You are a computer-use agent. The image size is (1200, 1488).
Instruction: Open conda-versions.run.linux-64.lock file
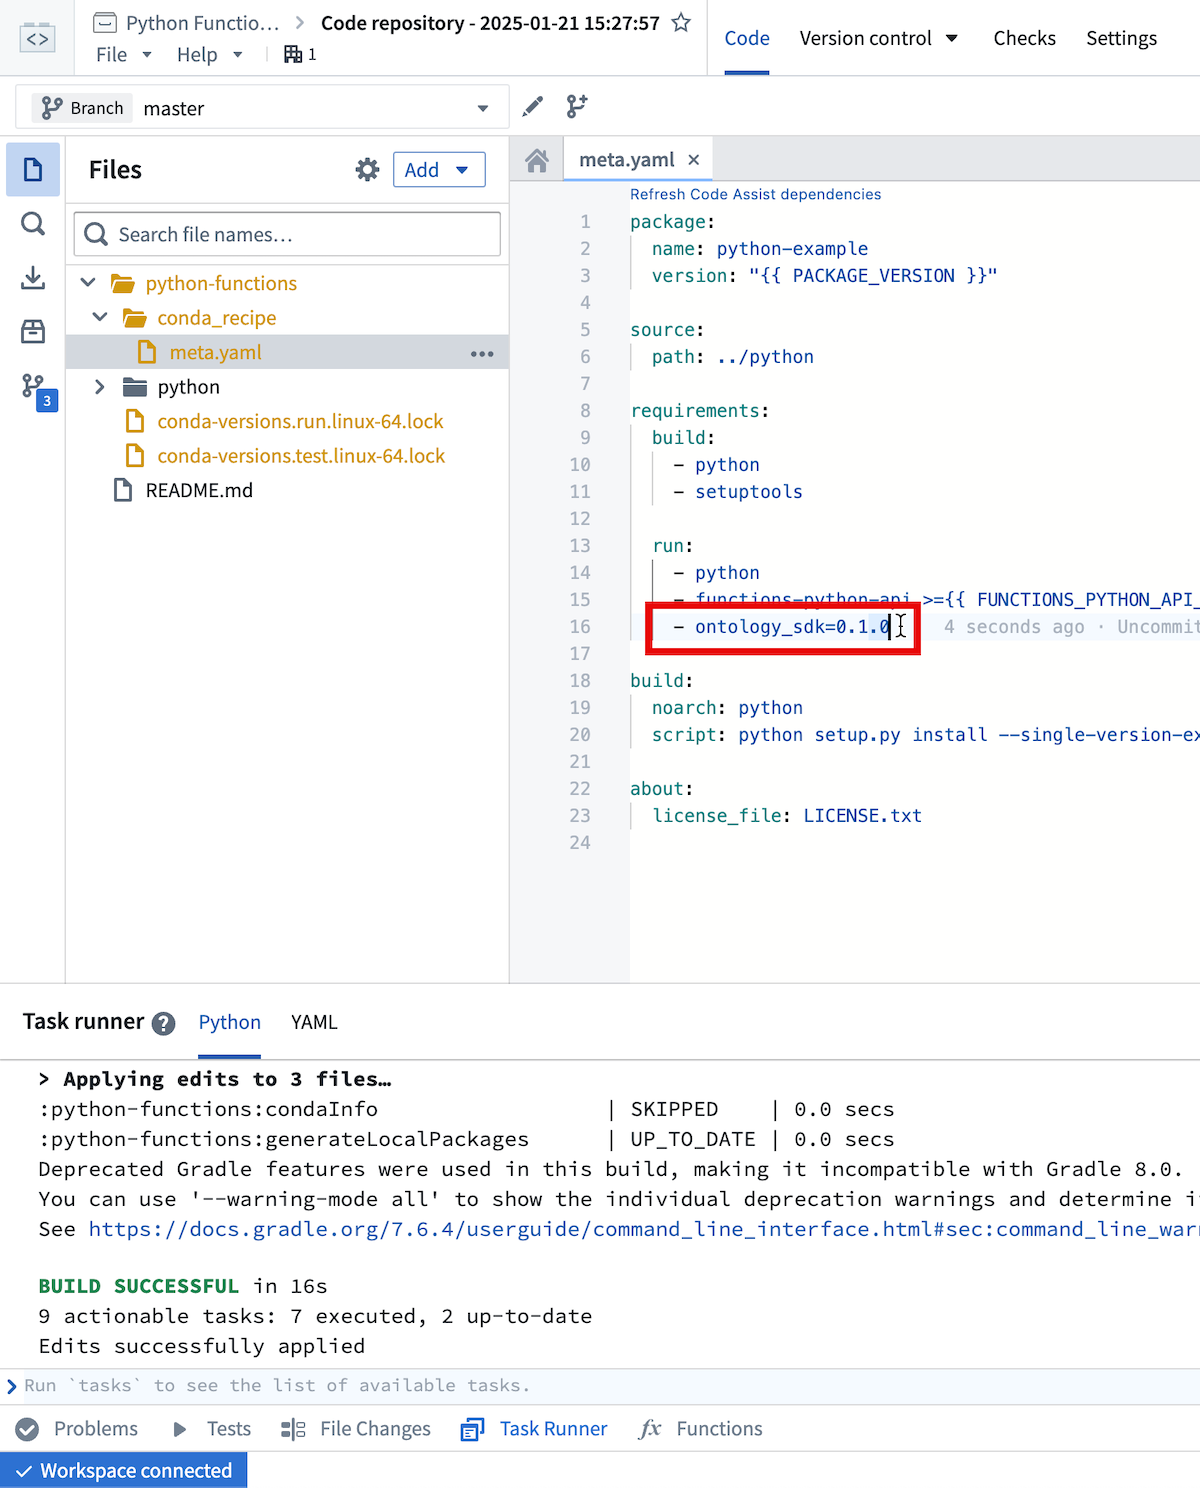pyautogui.click(x=300, y=421)
